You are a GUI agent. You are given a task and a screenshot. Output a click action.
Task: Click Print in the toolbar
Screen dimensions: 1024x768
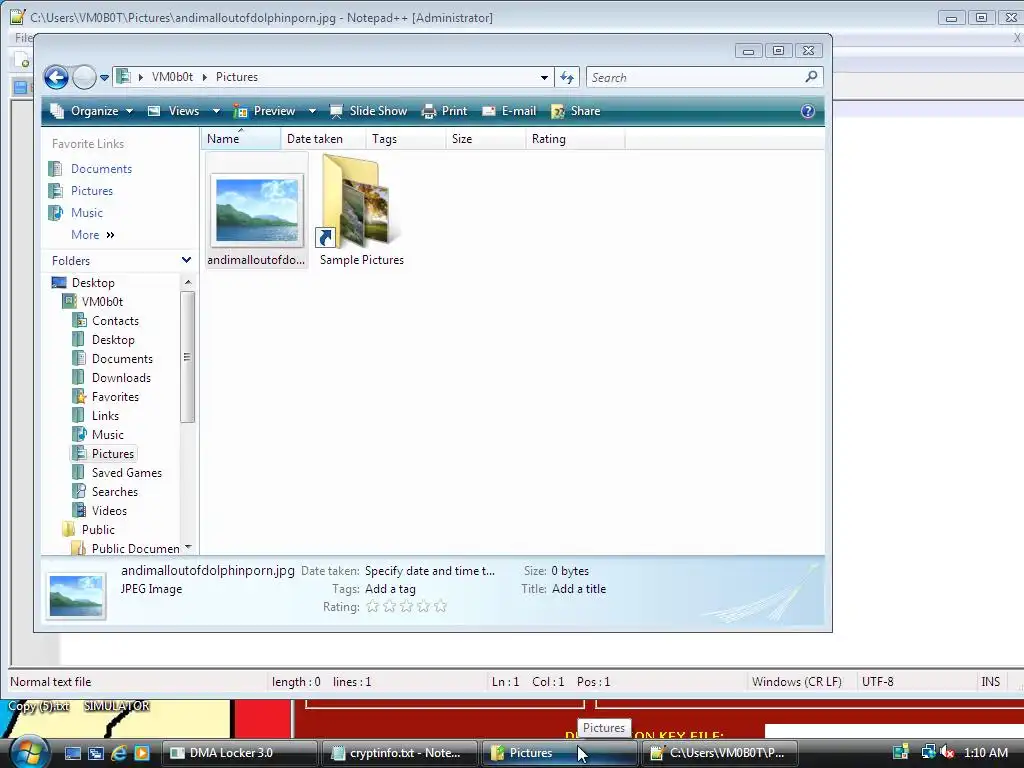point(445,111)
